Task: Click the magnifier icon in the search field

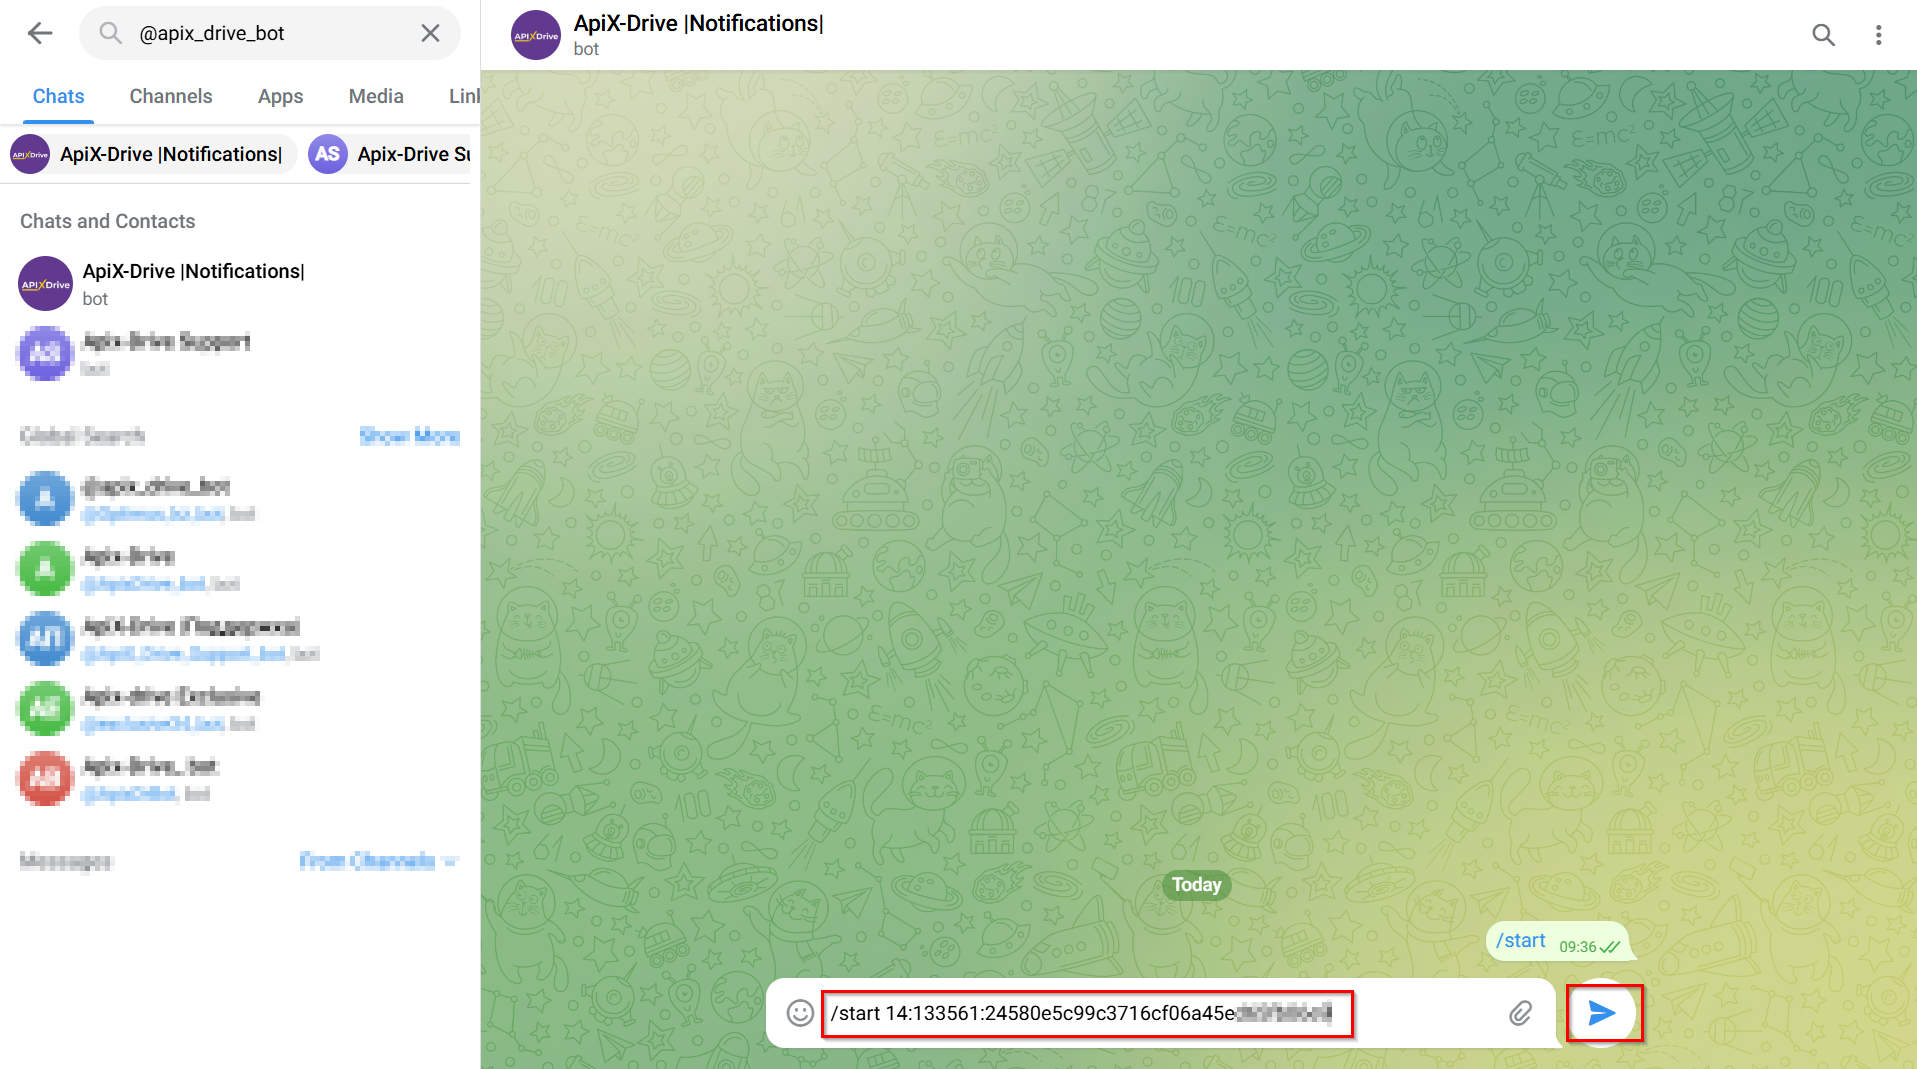Action: coord(110,33)
